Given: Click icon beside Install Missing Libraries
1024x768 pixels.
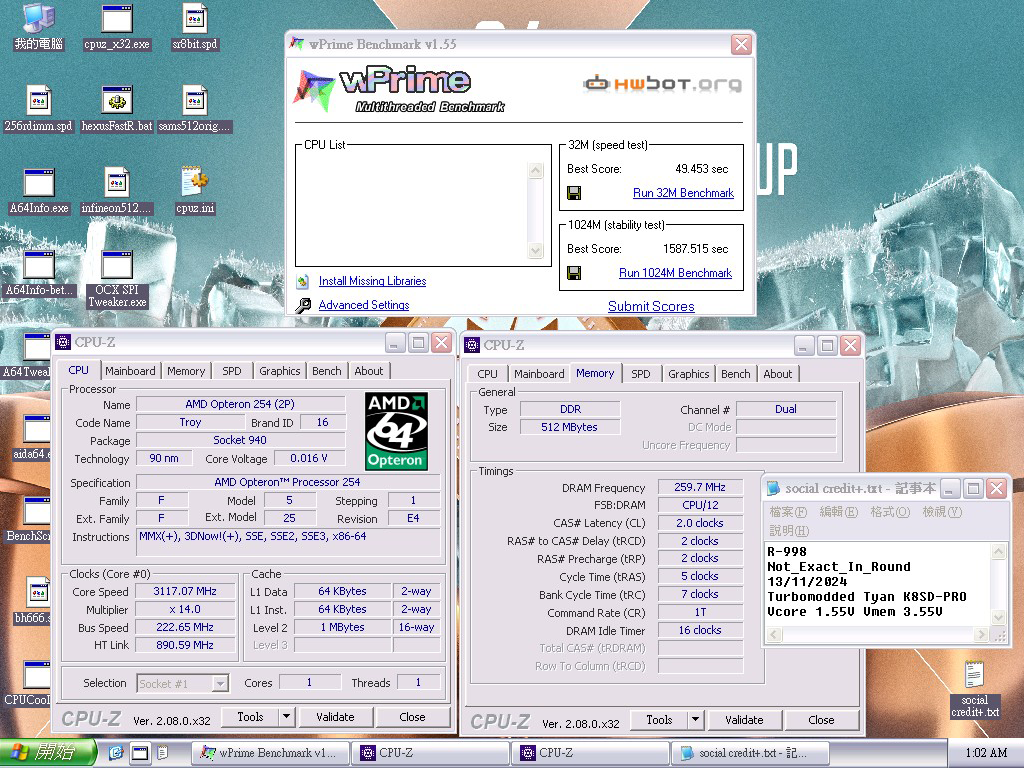Looking at the screenshot, I should (302, 281).
